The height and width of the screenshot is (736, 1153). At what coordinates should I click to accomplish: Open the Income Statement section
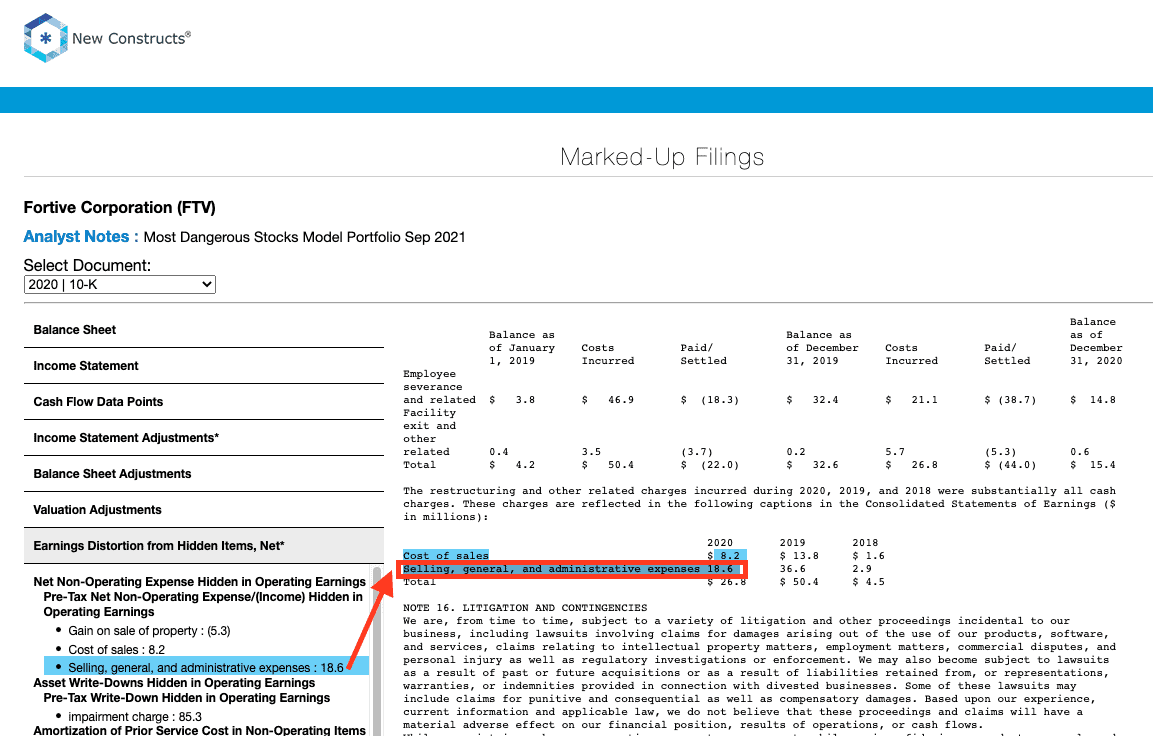204,365
